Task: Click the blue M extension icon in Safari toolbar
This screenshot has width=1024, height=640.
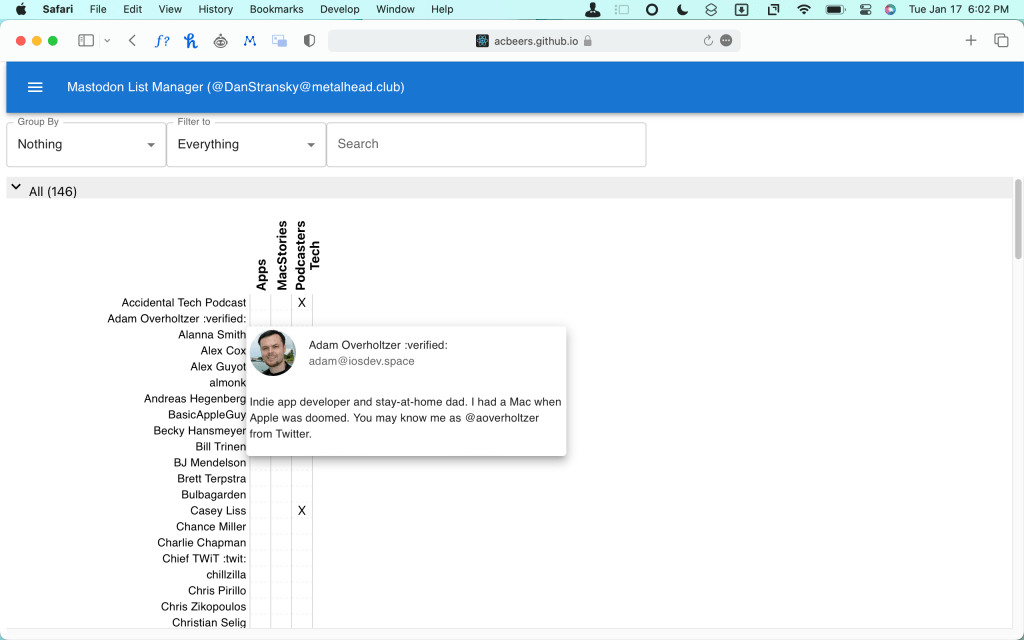Action: coord(250,40)
